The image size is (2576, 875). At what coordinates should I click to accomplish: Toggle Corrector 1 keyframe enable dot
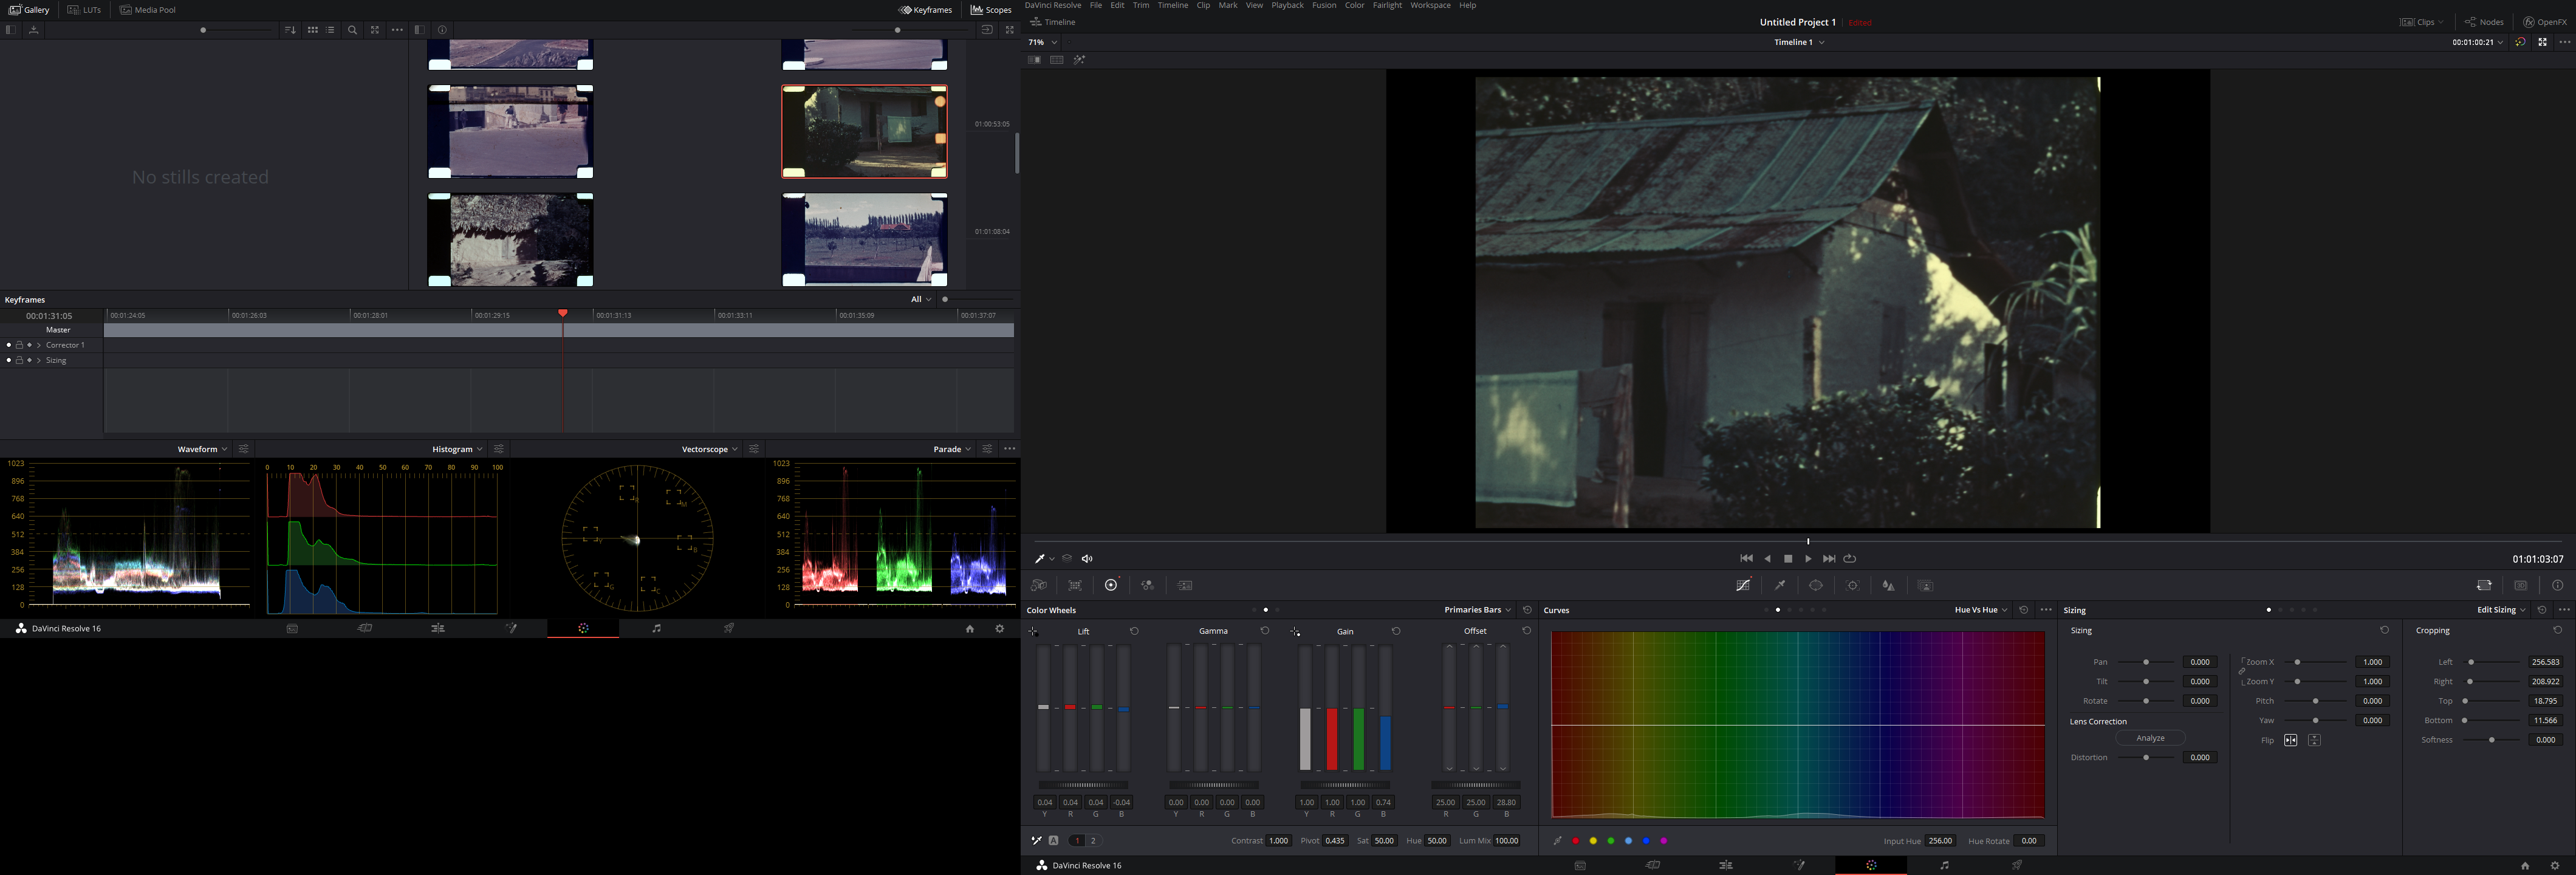(9, 345)
